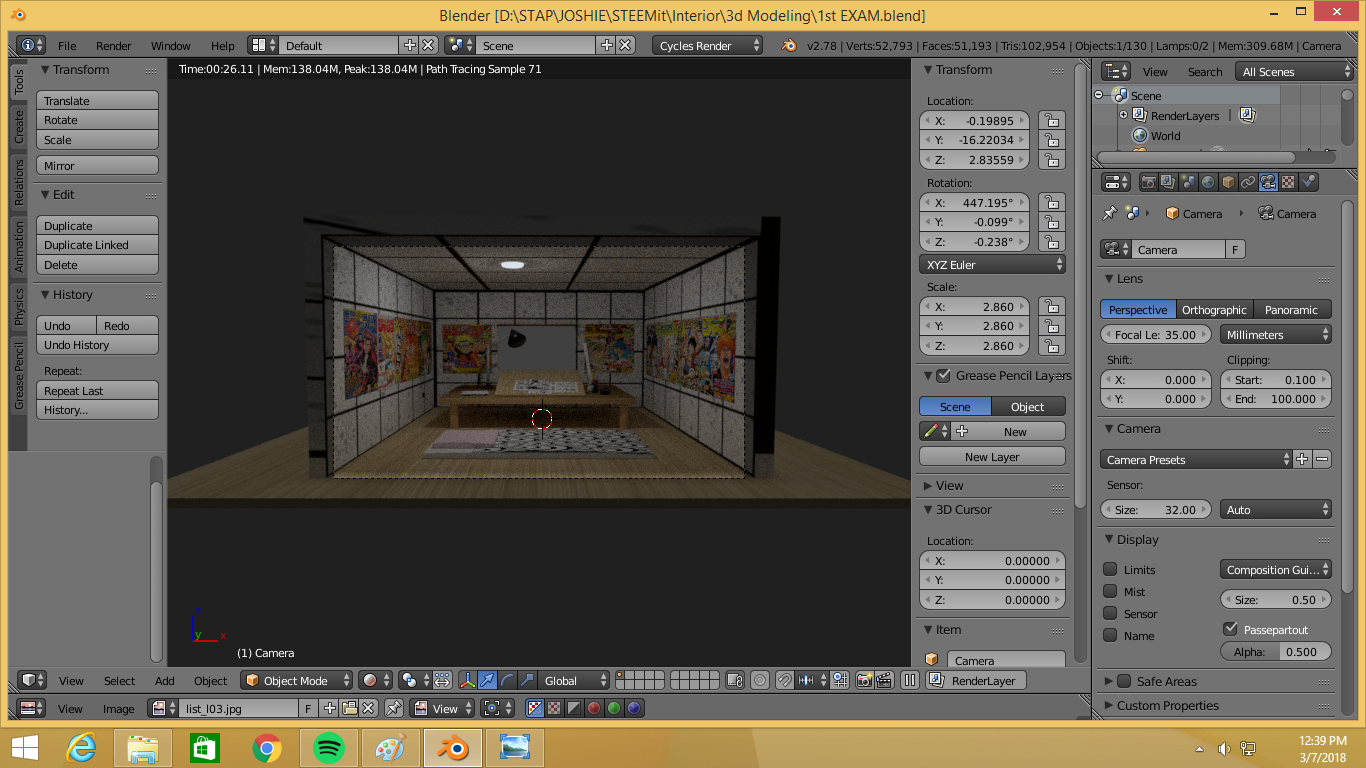Show the green channel in image editor
This screenshot has width=1366, height=768.
(x=614, y=708)
